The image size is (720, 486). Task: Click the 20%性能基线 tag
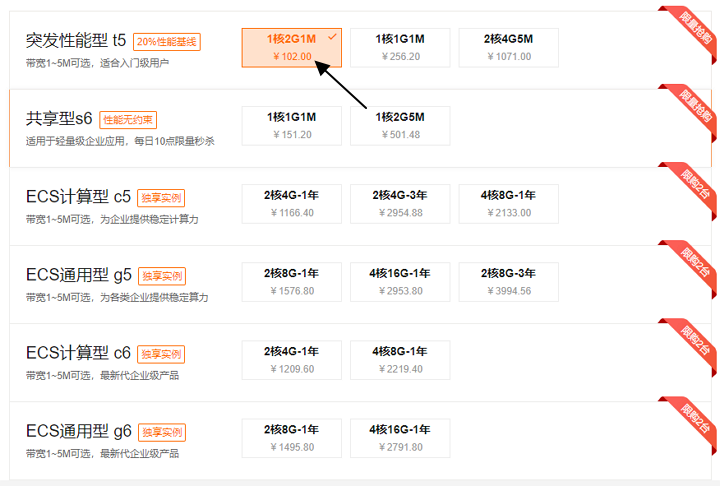point(167,42)
